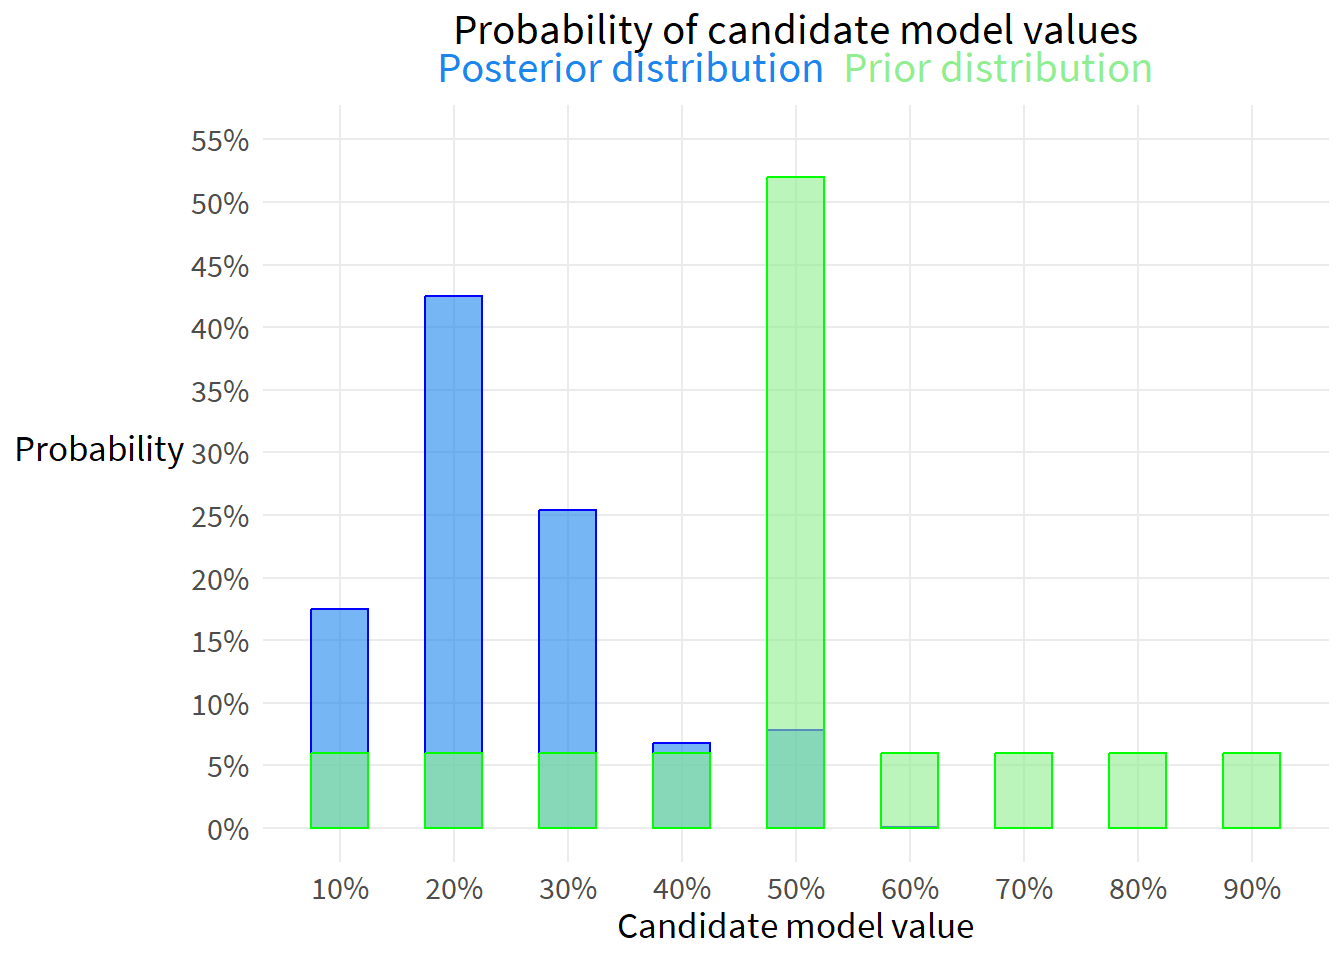This screenshot has width=1344, height=960.
Task: Click the 25% label on the y-axis
Action: 220,517
